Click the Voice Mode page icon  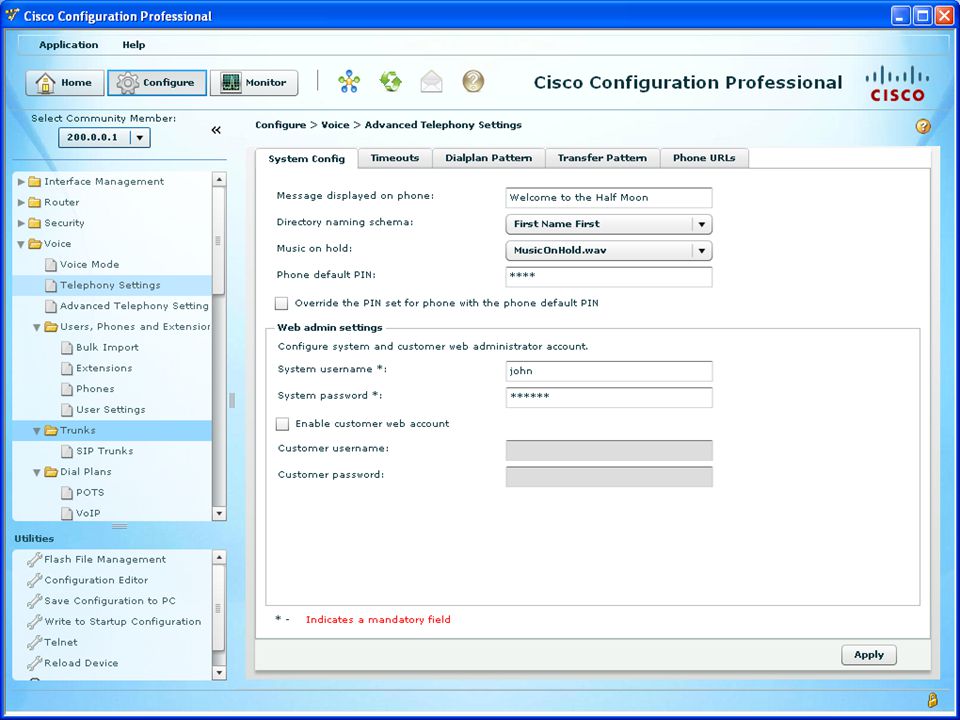(x=51, y=264)
